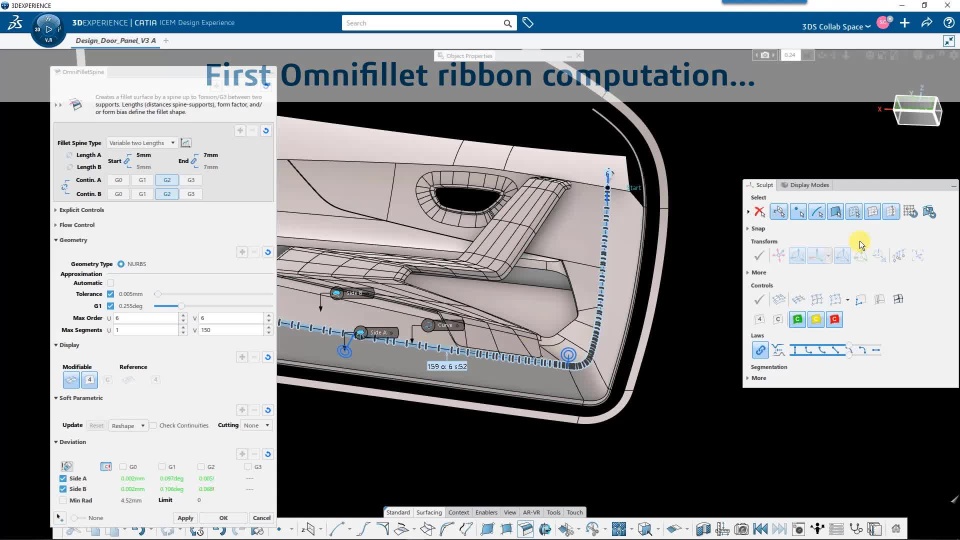Open the Enablers toolbar tab
960x540 pixels.
click(486, 512)
